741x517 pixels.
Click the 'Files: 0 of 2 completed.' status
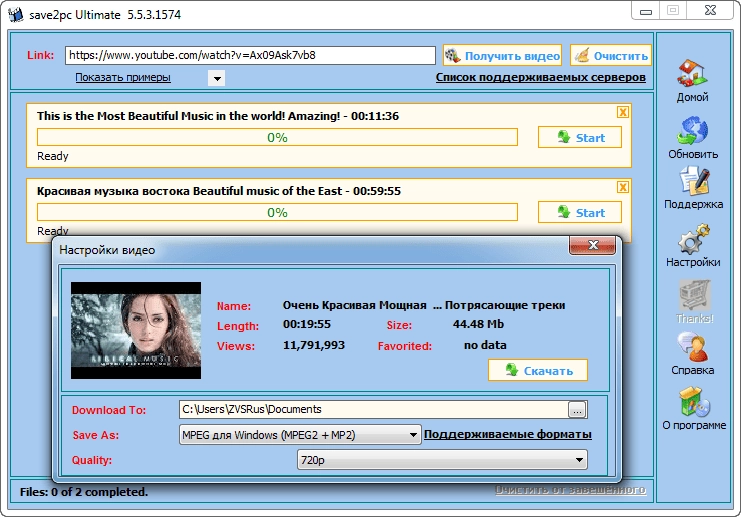point(84,492)
